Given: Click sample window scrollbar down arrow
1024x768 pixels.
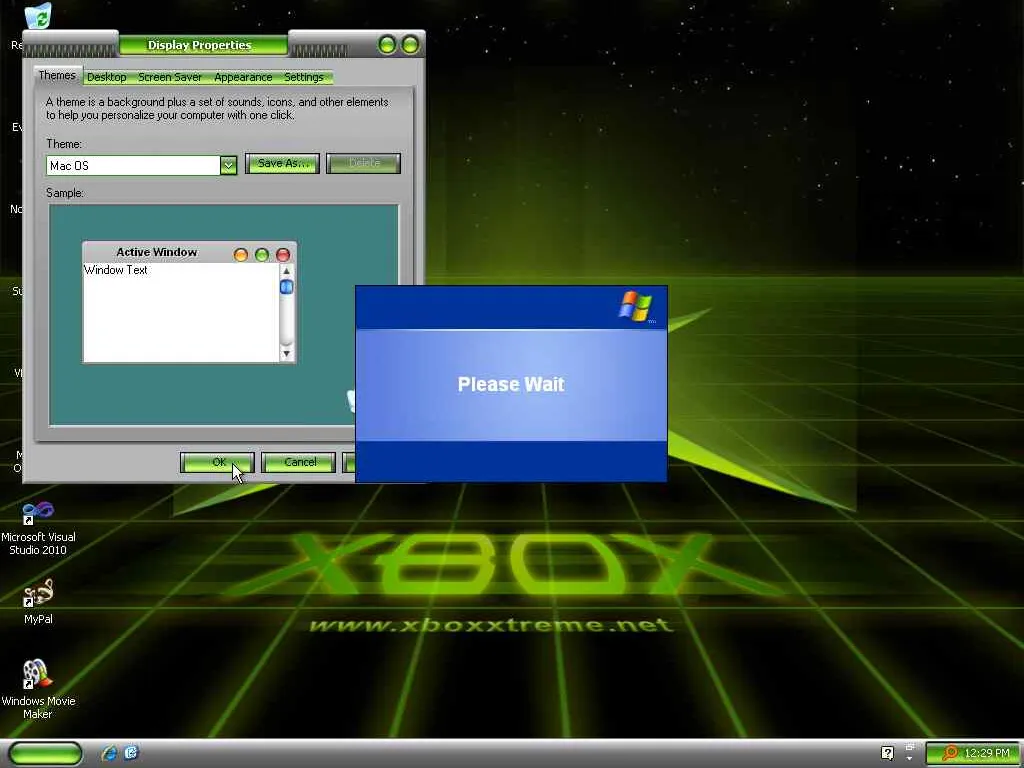Looking at the screenshot, I should point(286,353).
